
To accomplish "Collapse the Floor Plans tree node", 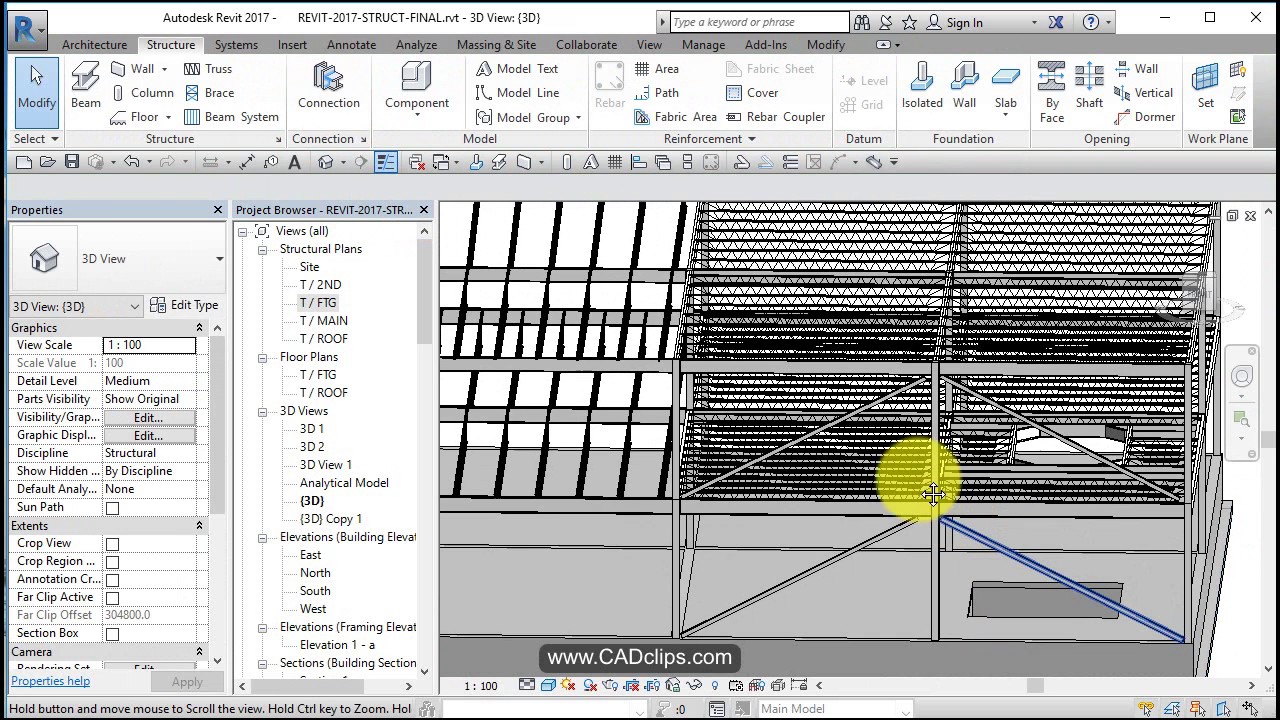I will (x=262, y=358).
